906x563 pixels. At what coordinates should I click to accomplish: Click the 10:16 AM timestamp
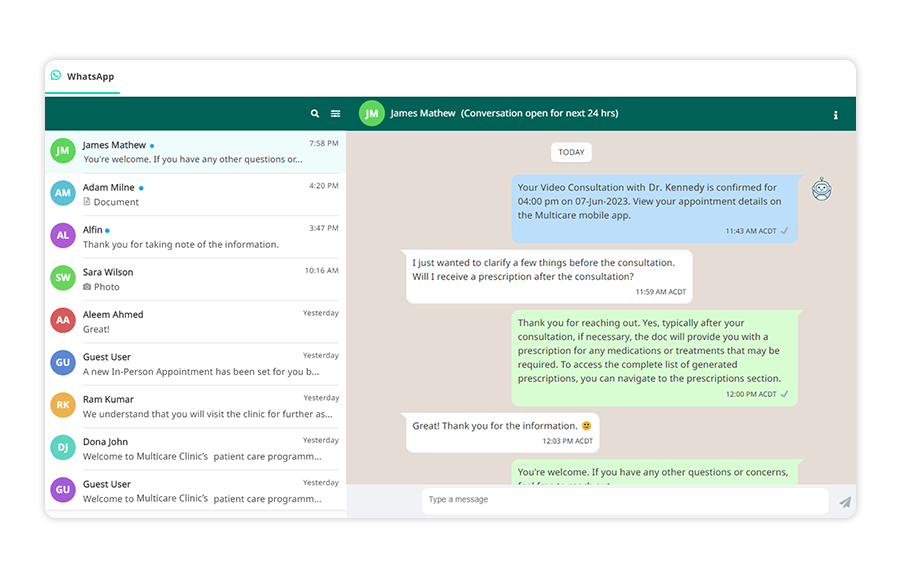(322, 270)
